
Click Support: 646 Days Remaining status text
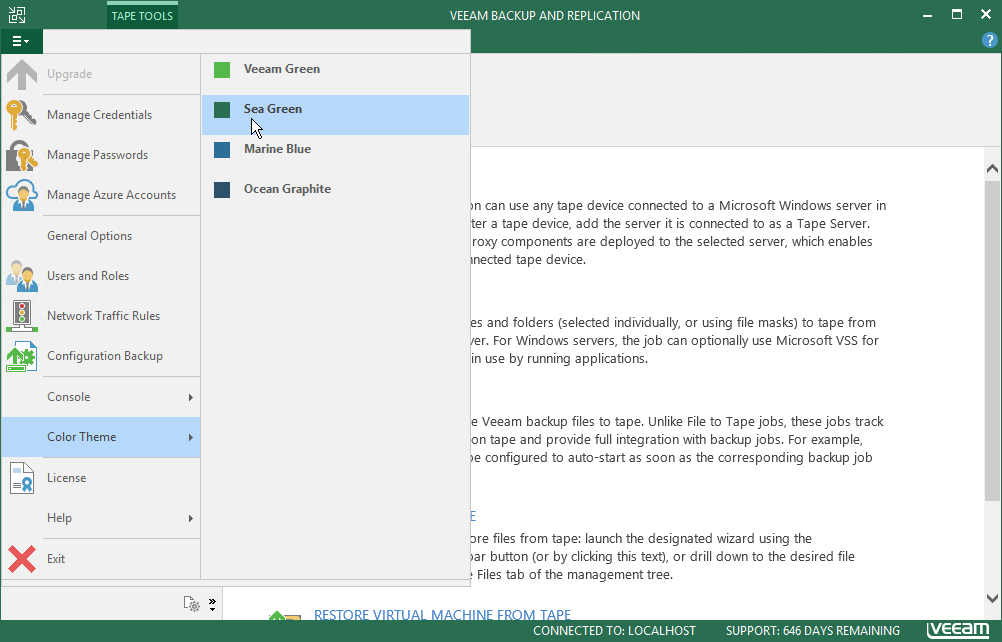(813, 631)
